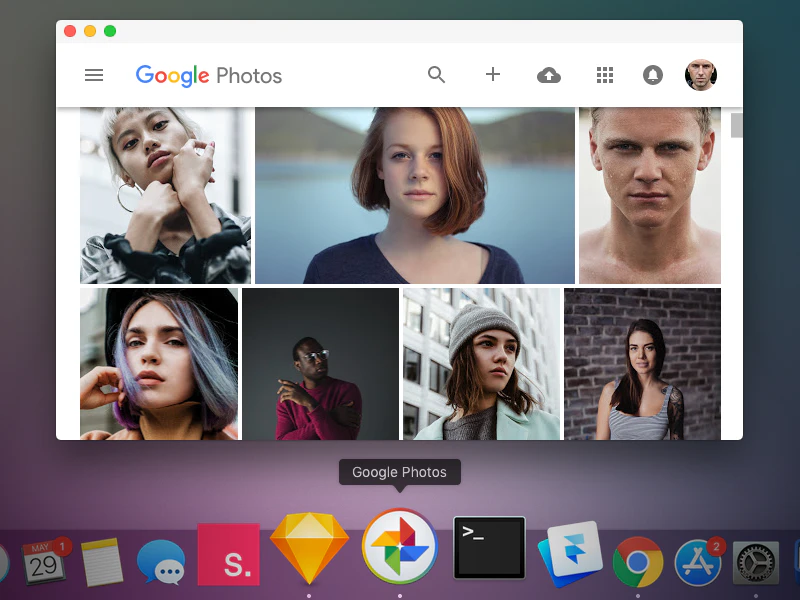Click the Google Photos logo
The image size is (800, 600).
[x=208, y=76]
